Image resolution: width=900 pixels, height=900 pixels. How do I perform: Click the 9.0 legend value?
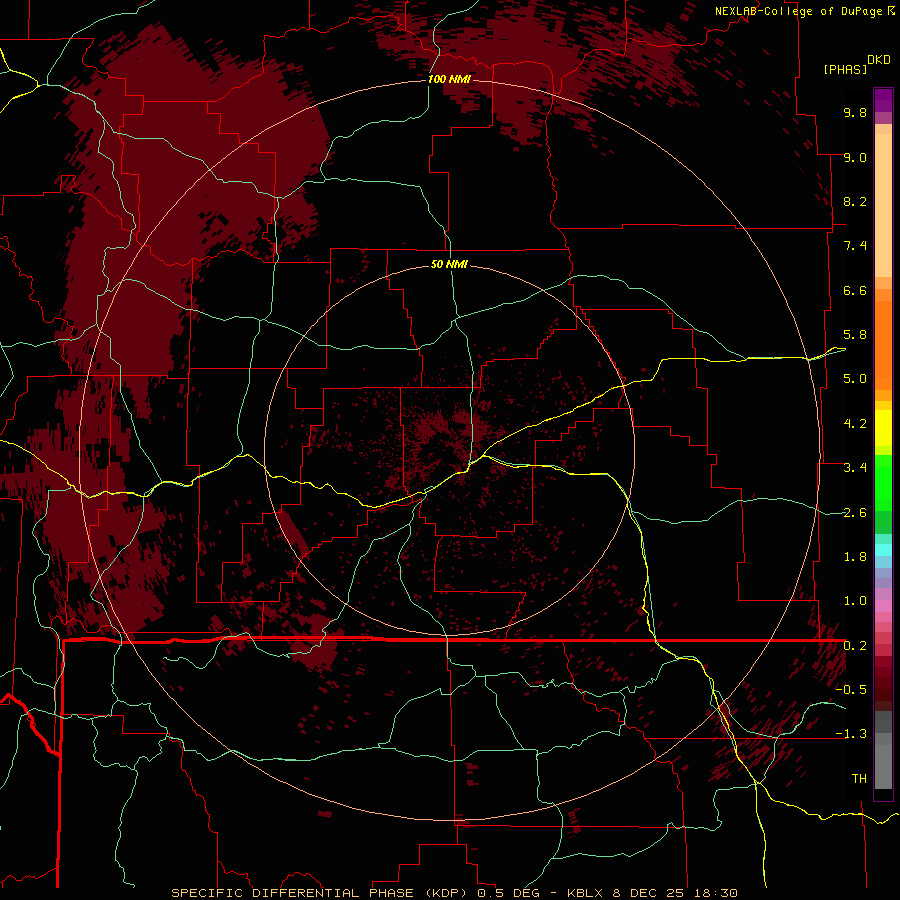(855, 157)
